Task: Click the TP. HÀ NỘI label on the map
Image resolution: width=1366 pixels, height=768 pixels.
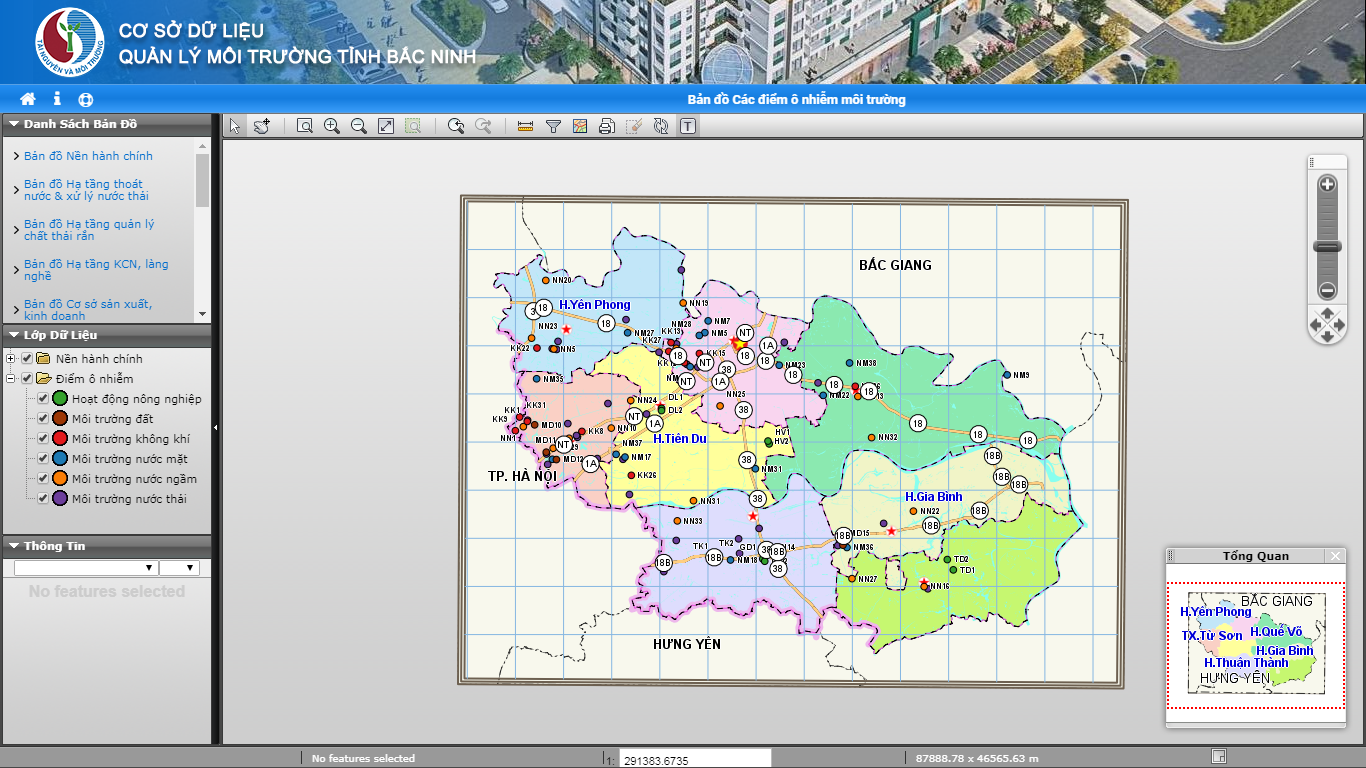Action: click(521, 475)
